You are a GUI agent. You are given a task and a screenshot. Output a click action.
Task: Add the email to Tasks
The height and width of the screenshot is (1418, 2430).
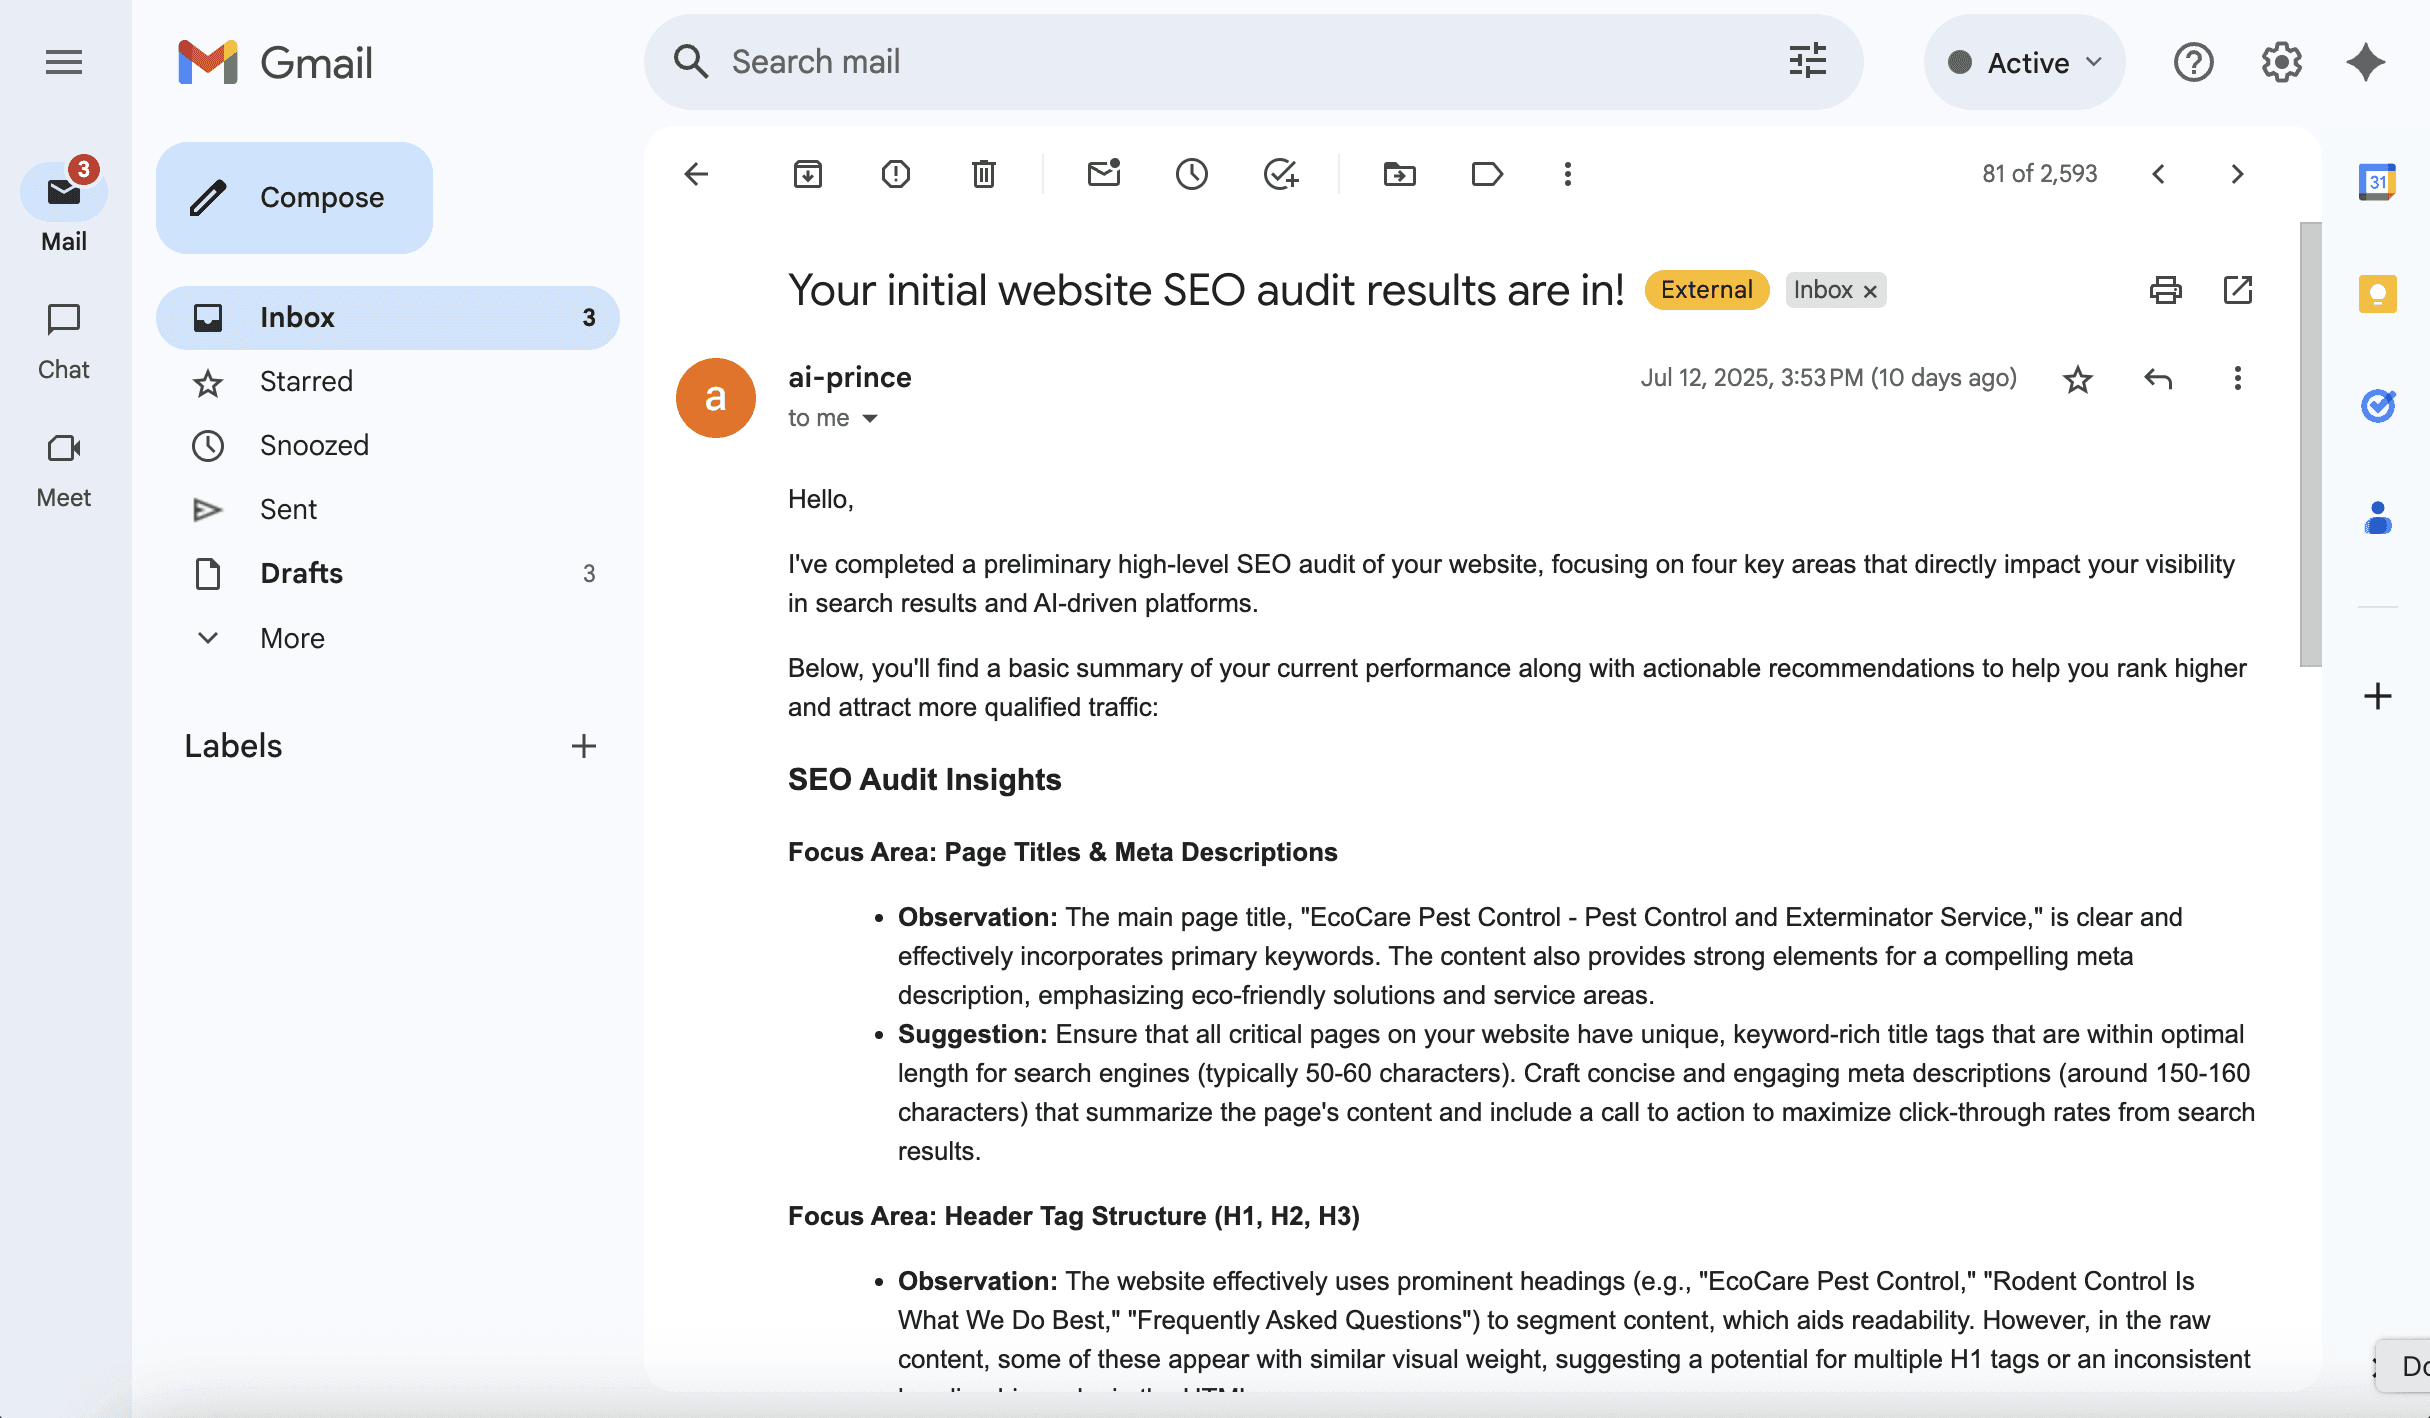click(1280, 174)
